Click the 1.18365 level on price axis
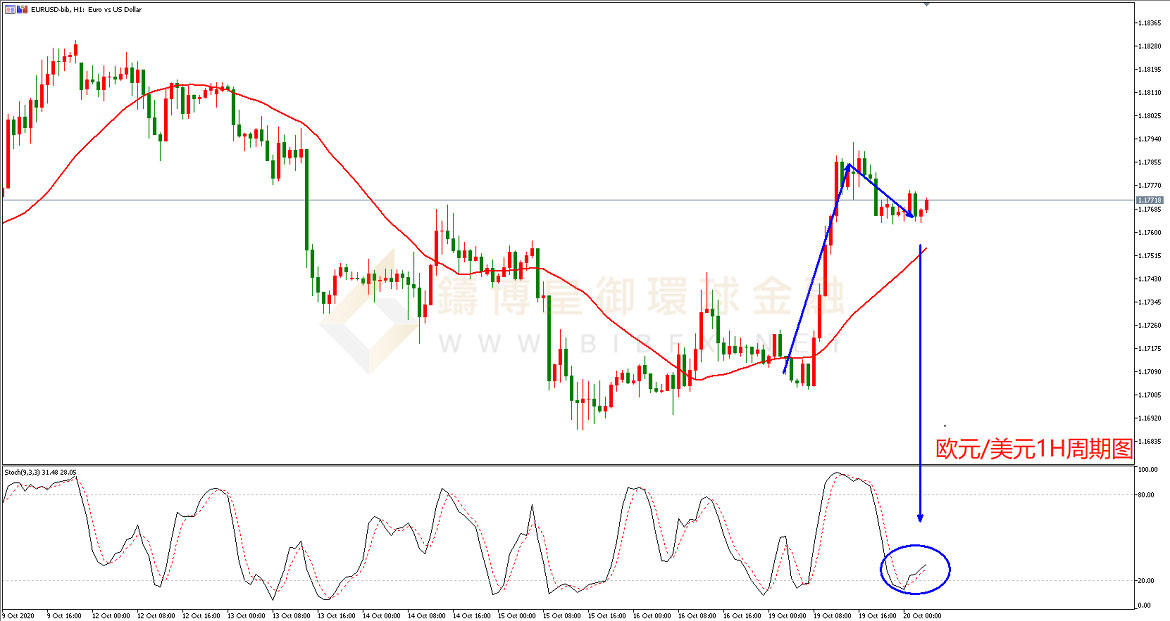 tap(1149, 22)
